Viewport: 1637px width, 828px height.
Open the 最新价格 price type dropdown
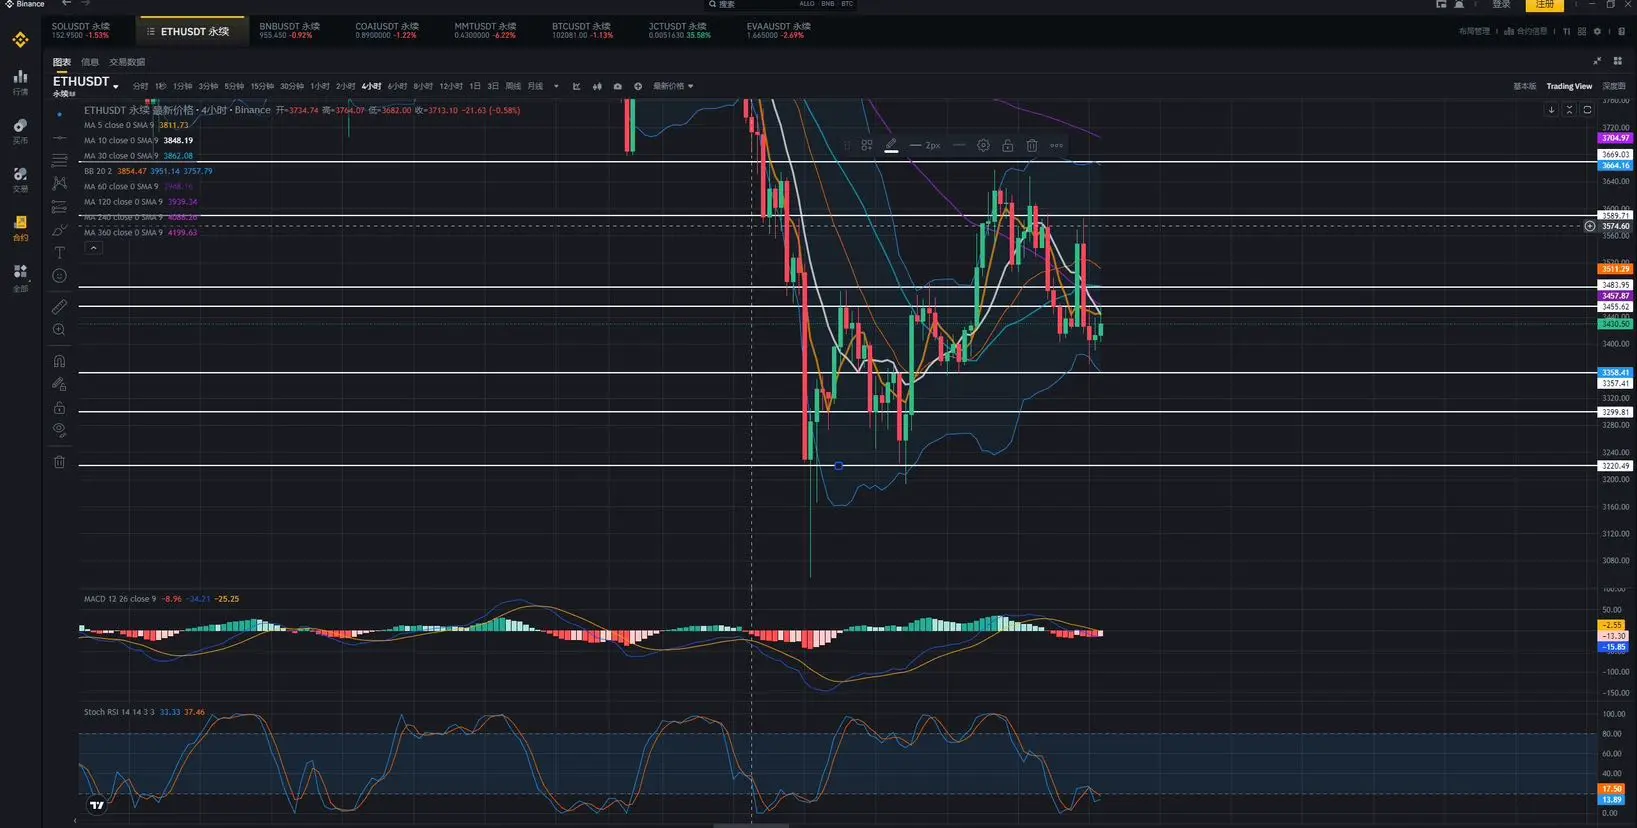point(673,86)
